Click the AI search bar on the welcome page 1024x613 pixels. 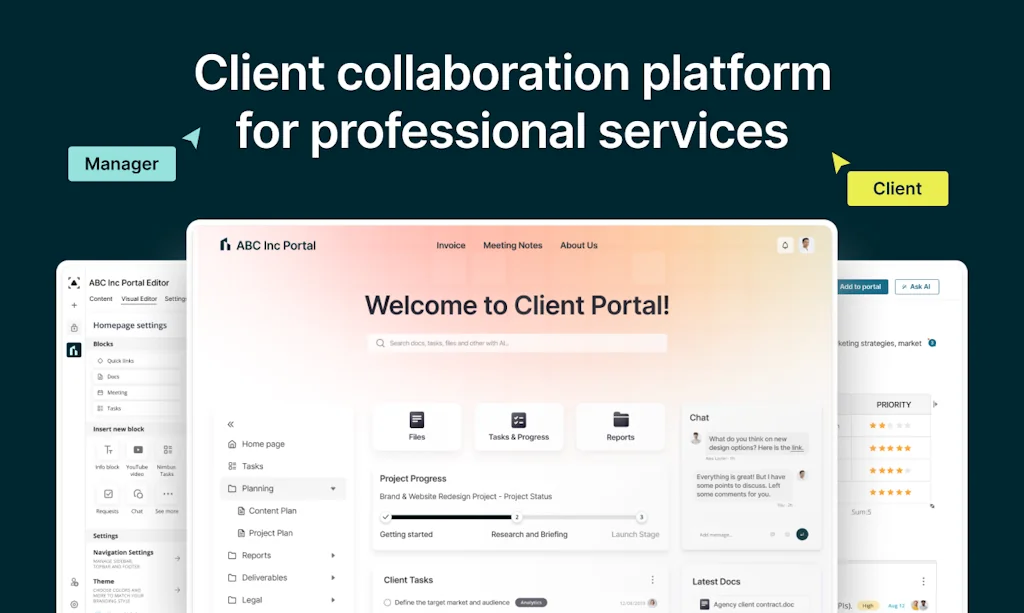coord(517,343)
